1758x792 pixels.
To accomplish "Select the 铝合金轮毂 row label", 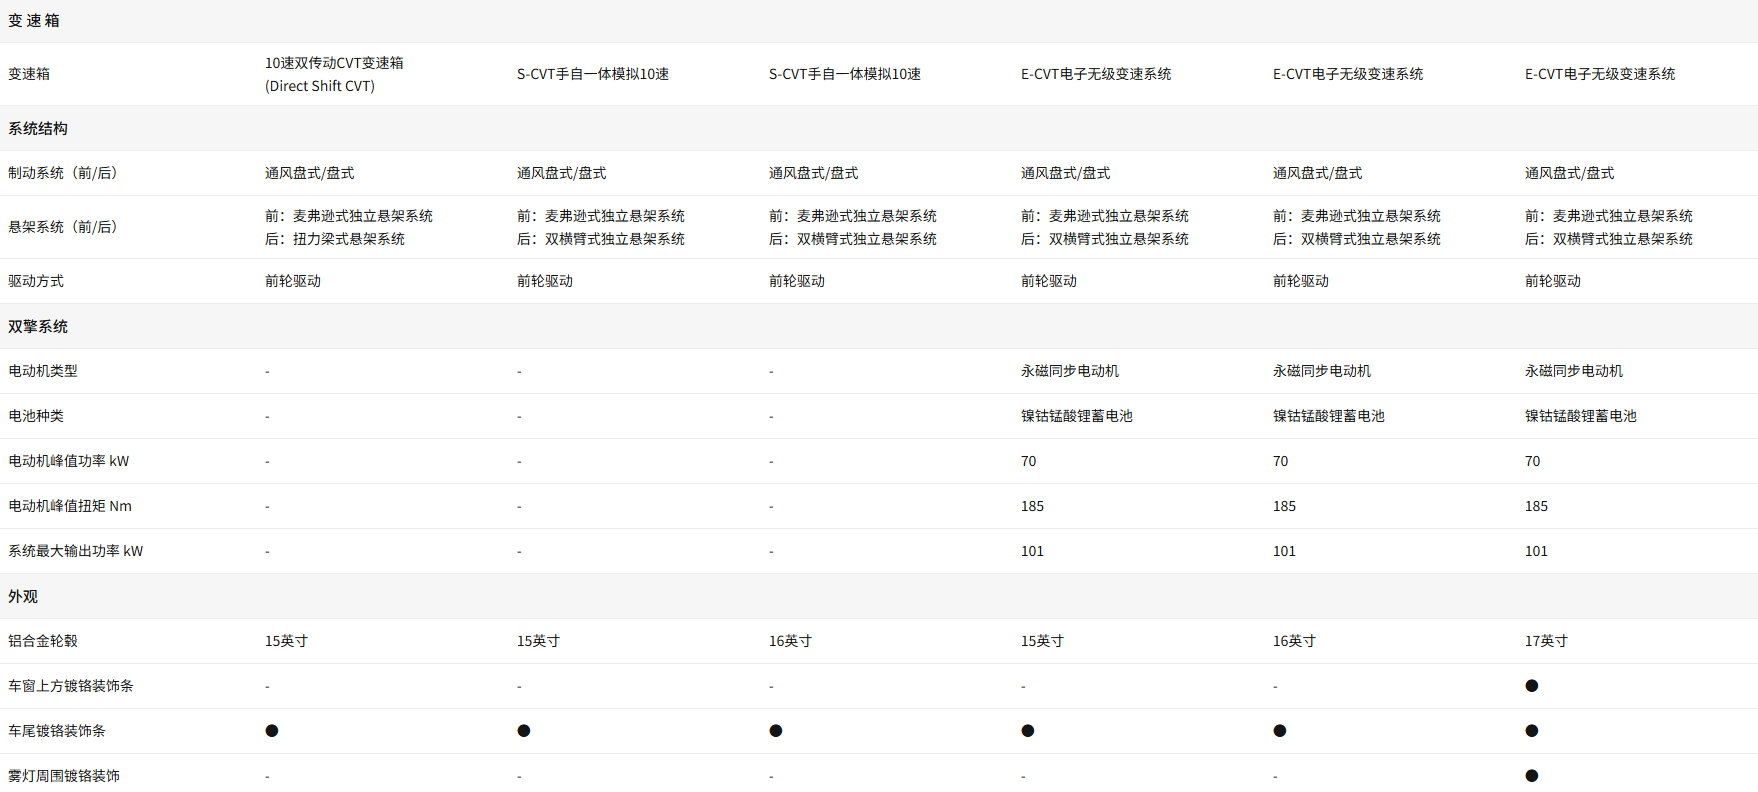I will tap(43, 641).
